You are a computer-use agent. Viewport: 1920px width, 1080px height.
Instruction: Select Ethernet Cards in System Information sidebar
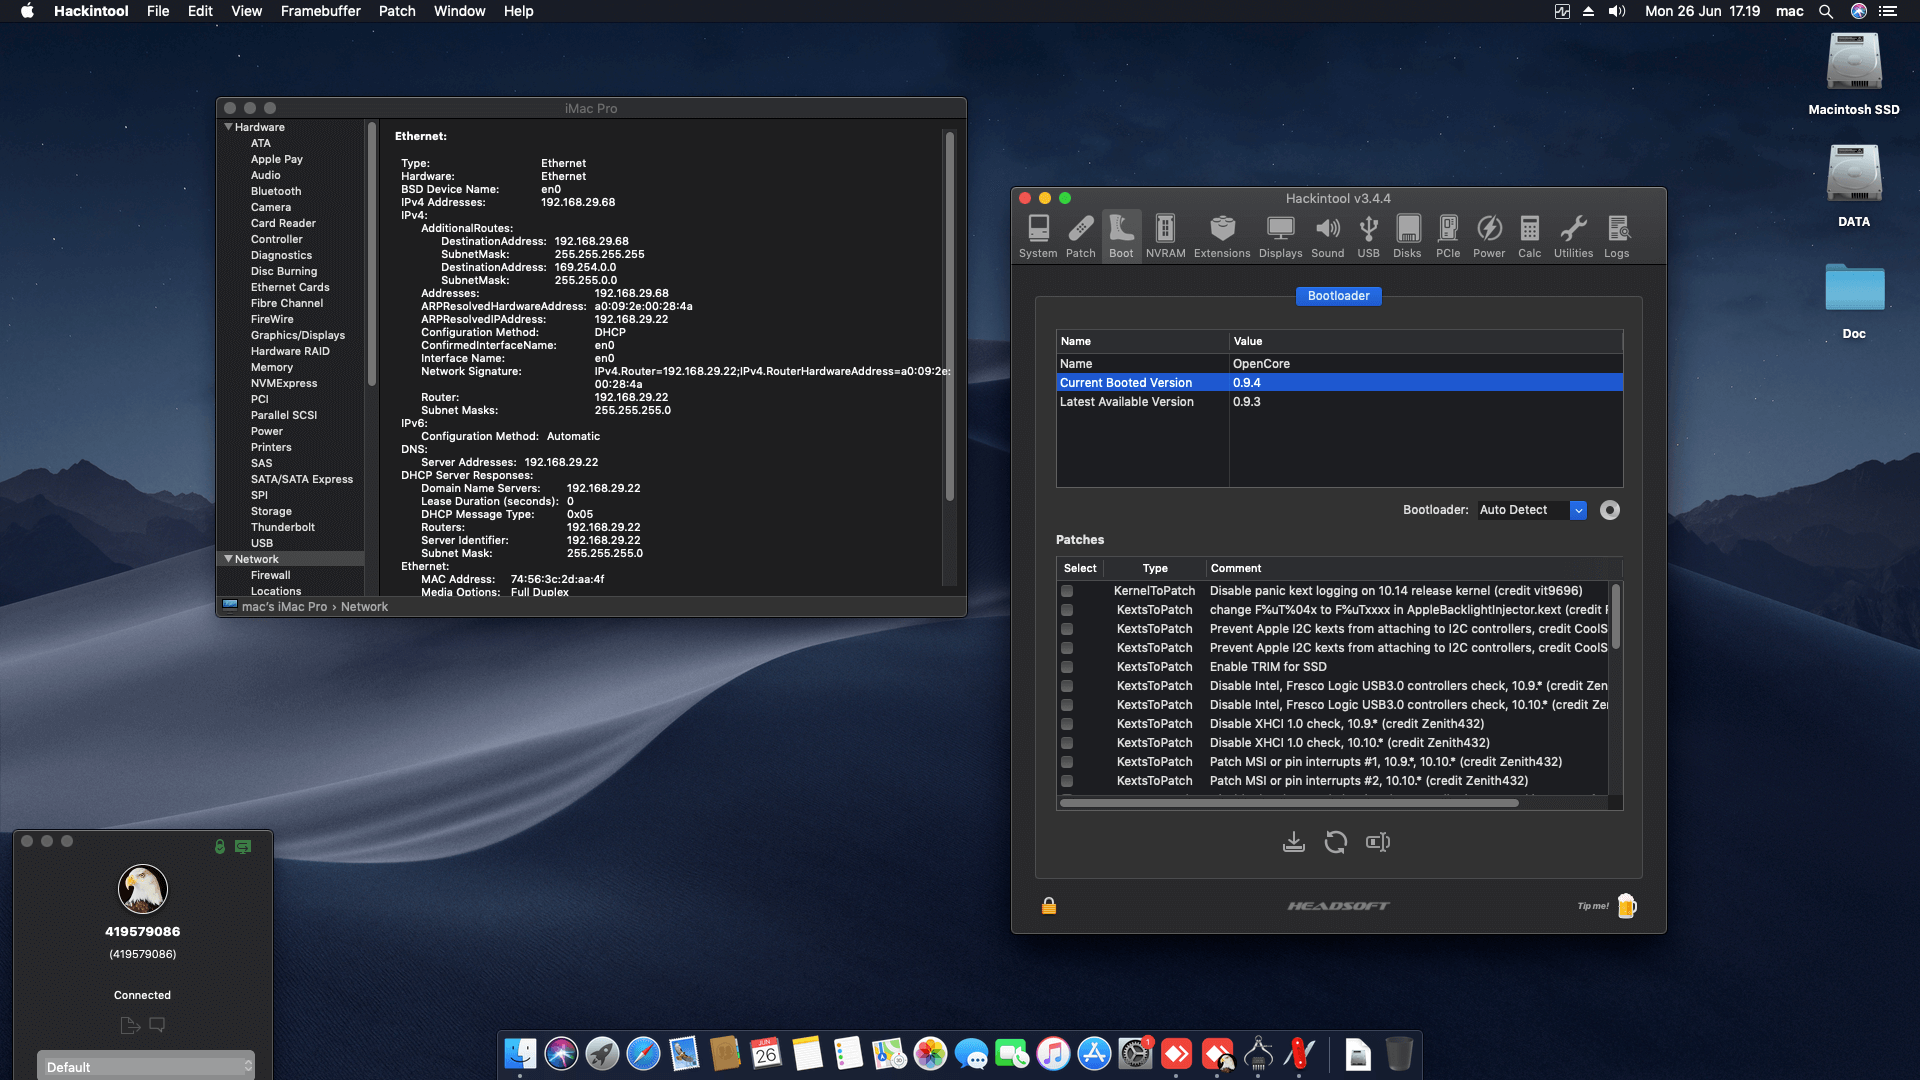[290, 287]
